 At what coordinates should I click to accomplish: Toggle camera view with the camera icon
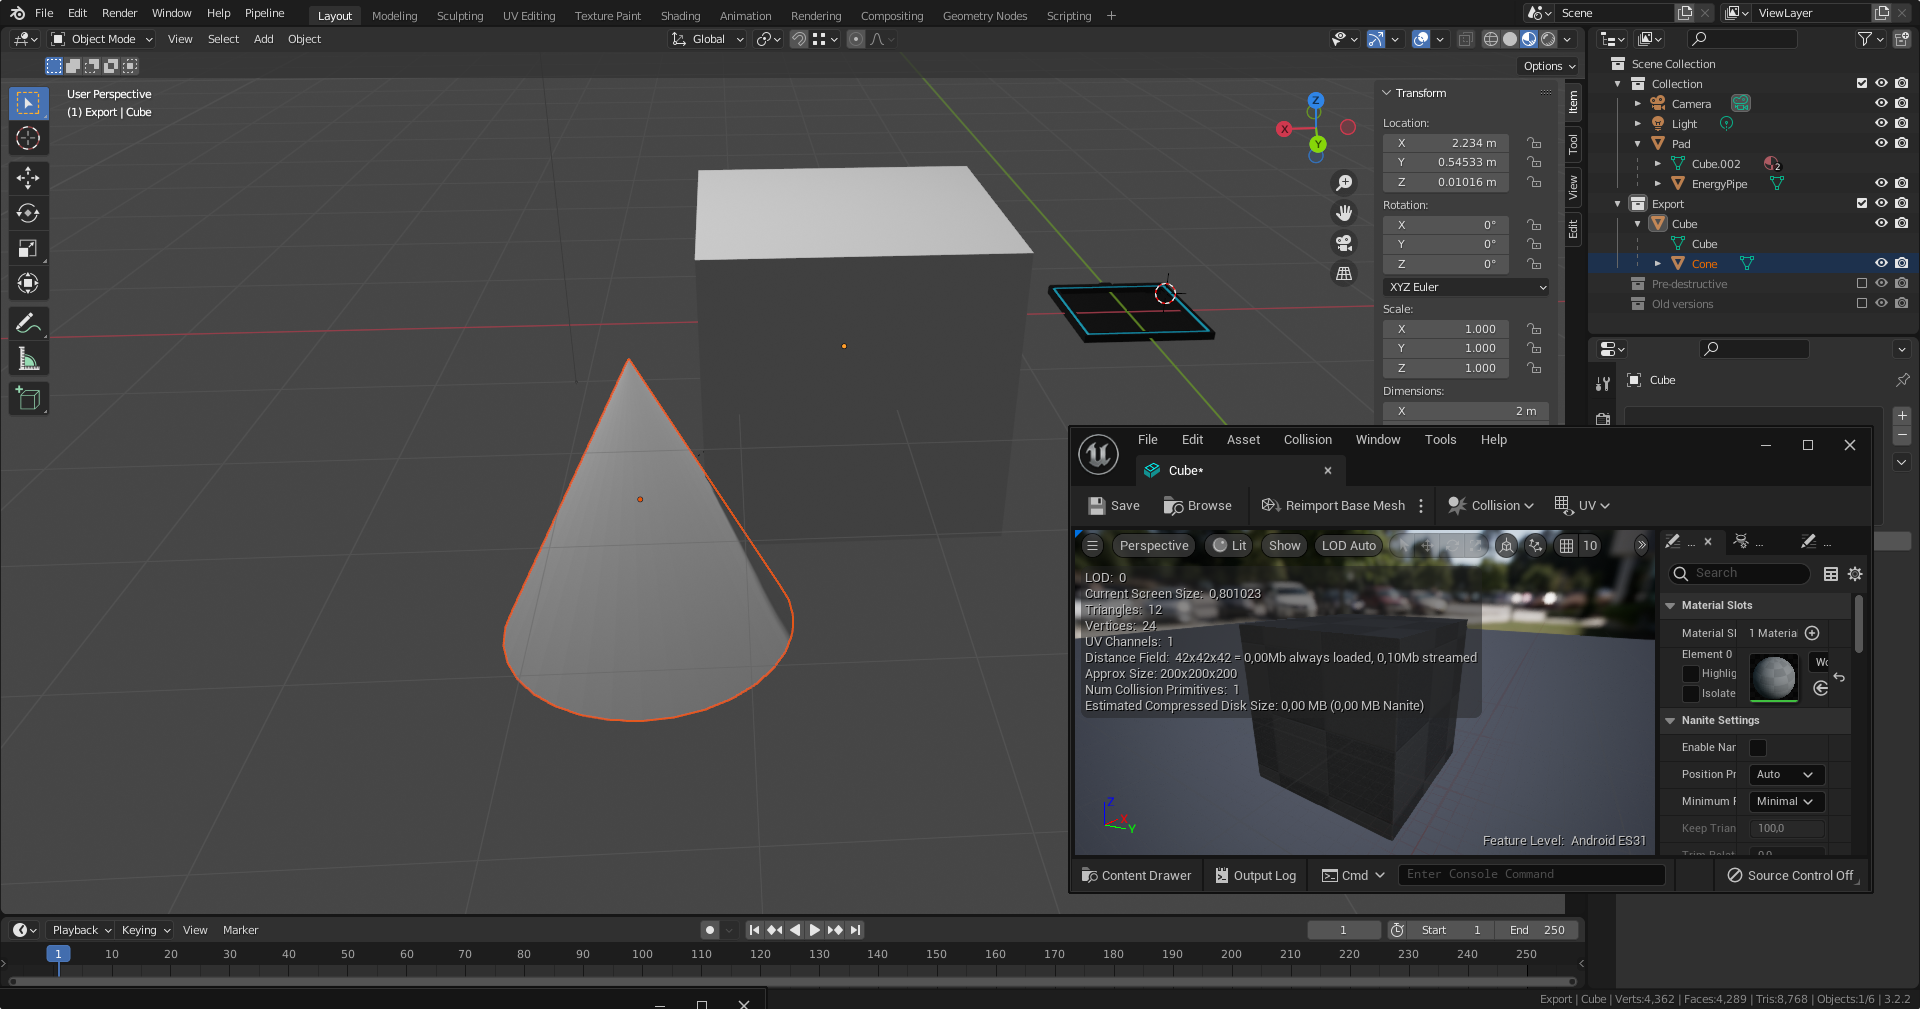pyautogui.click(x=1344, y=243)
